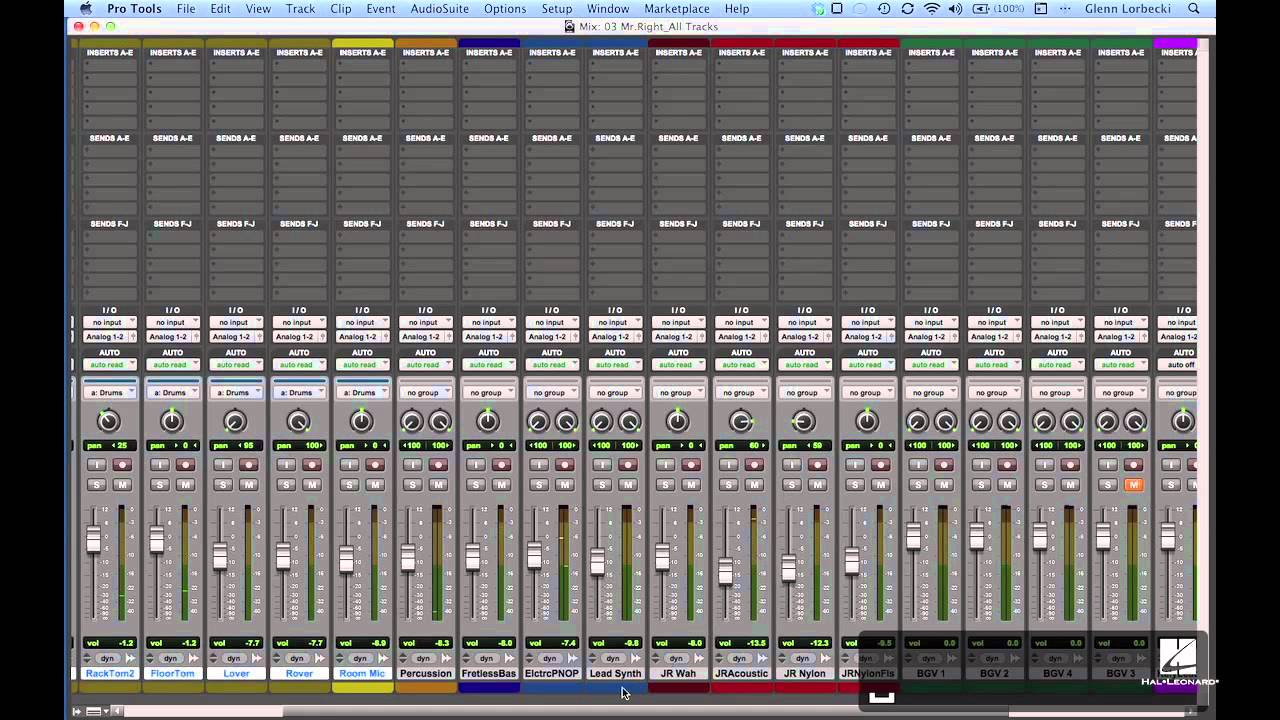
Task: Unmute the BGV 3 track
Action: click(x=1134, y=485)
